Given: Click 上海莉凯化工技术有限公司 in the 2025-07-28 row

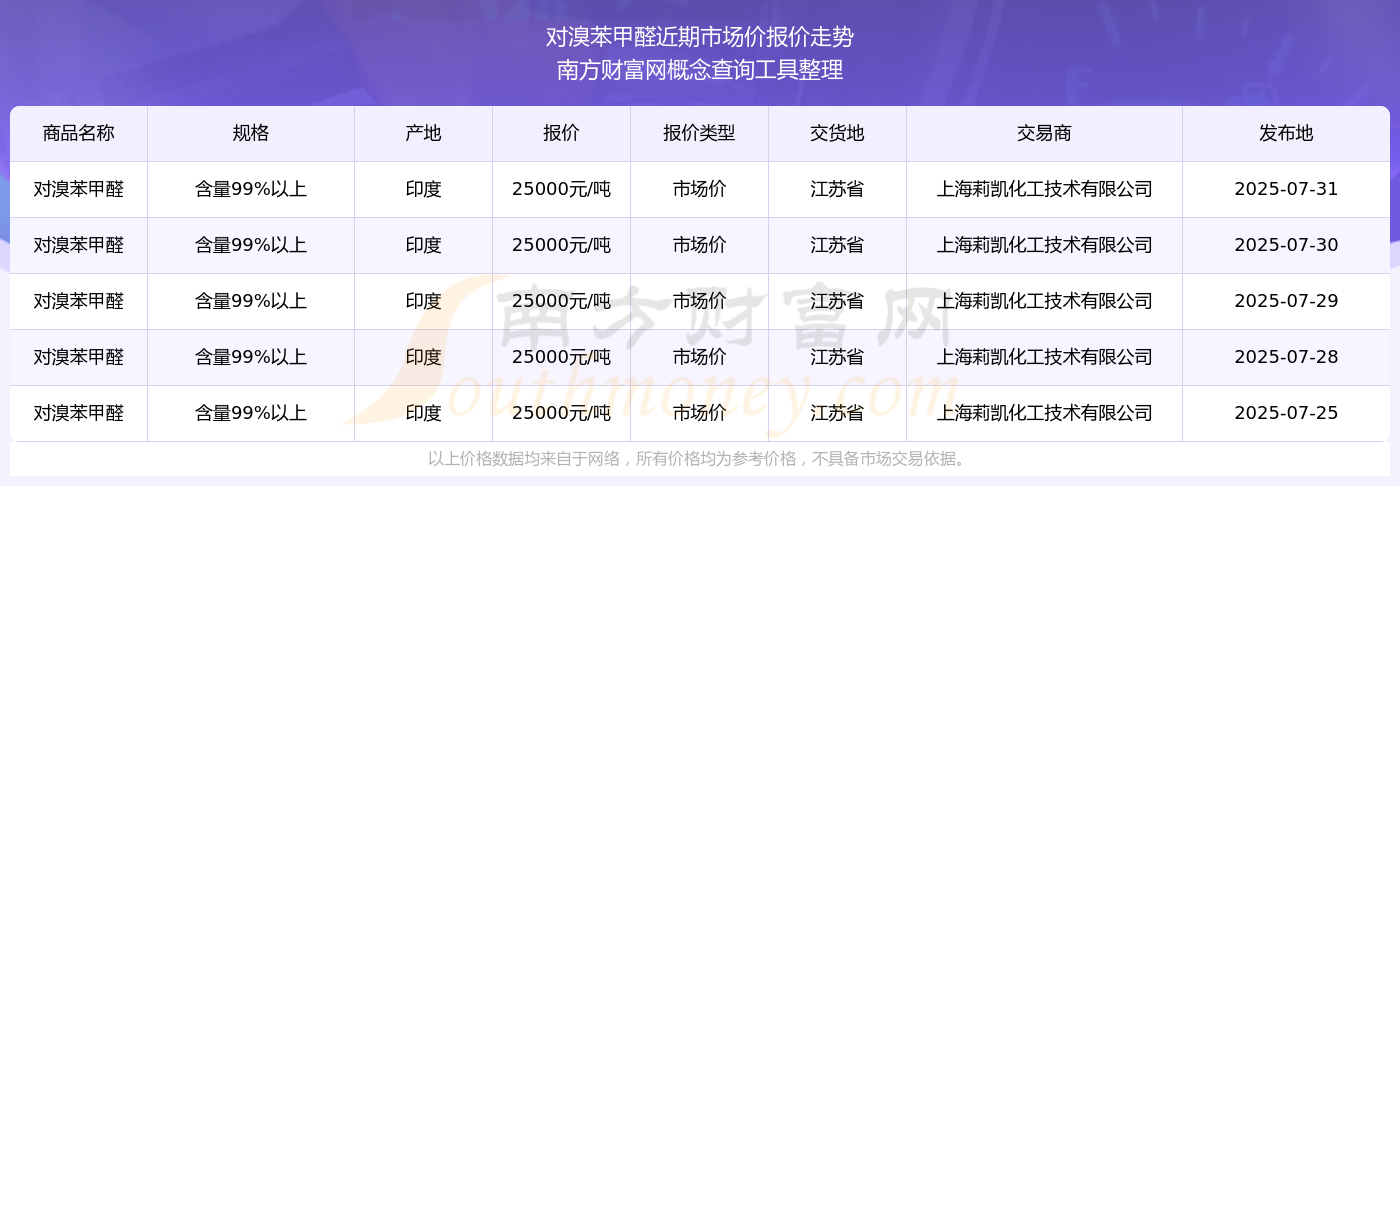Looking at the screenshot, I should [1045, 357].
